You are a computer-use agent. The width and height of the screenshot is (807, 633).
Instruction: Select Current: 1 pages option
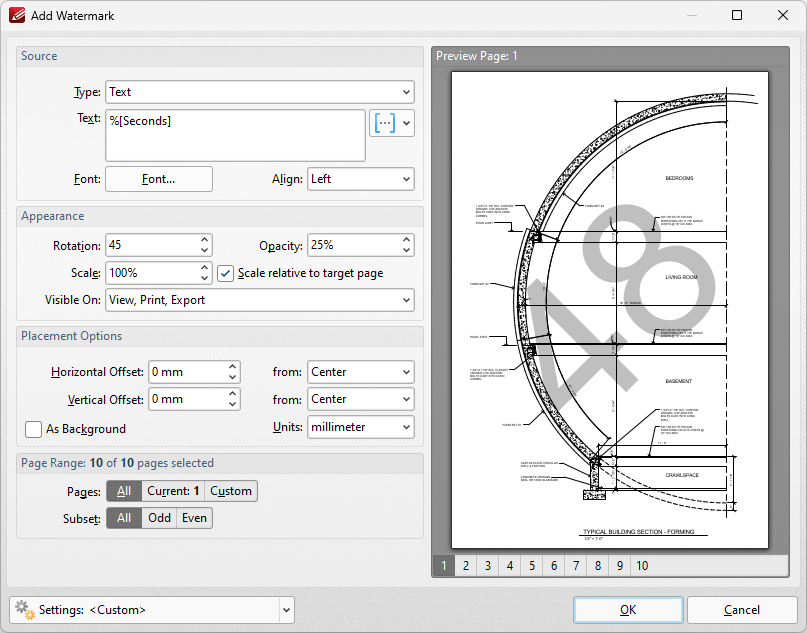click(x=173, y=491)
